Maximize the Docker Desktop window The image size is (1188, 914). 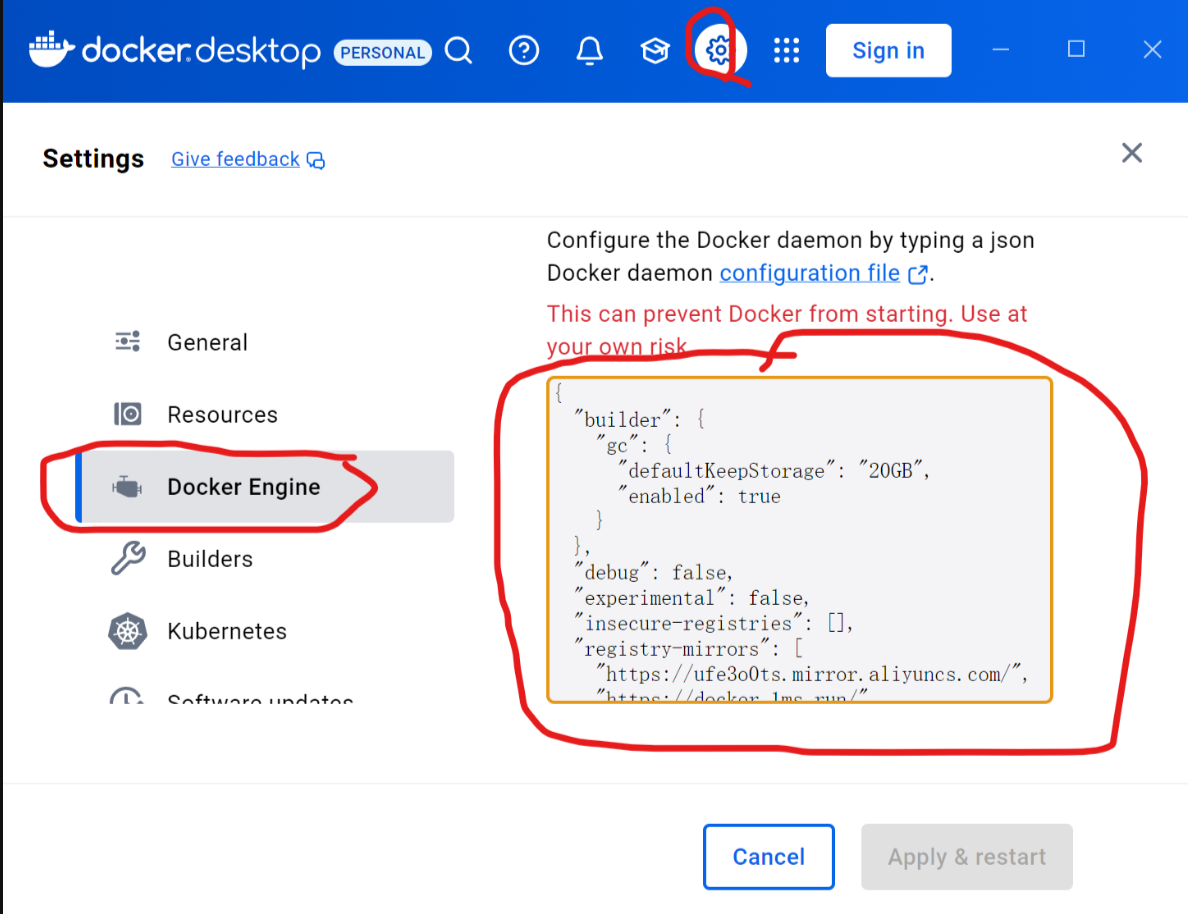pyautogui.click(x=1076, y=49)
